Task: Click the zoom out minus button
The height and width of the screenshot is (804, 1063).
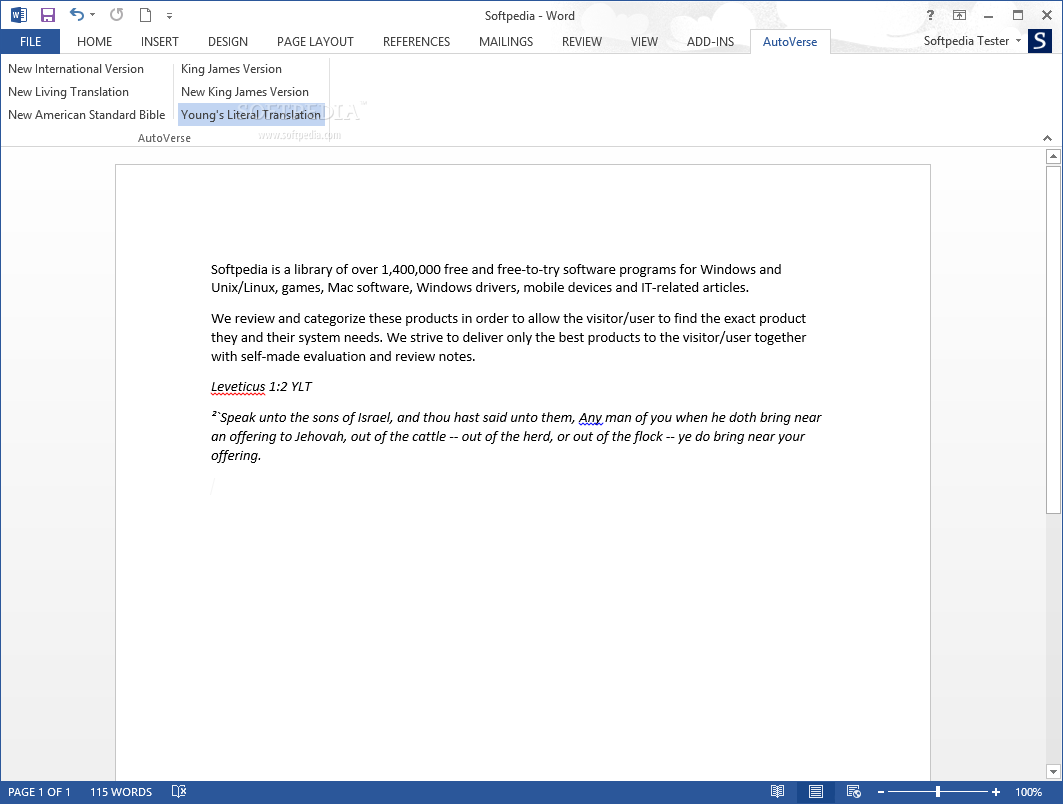Action: click(x=881, y=792)
